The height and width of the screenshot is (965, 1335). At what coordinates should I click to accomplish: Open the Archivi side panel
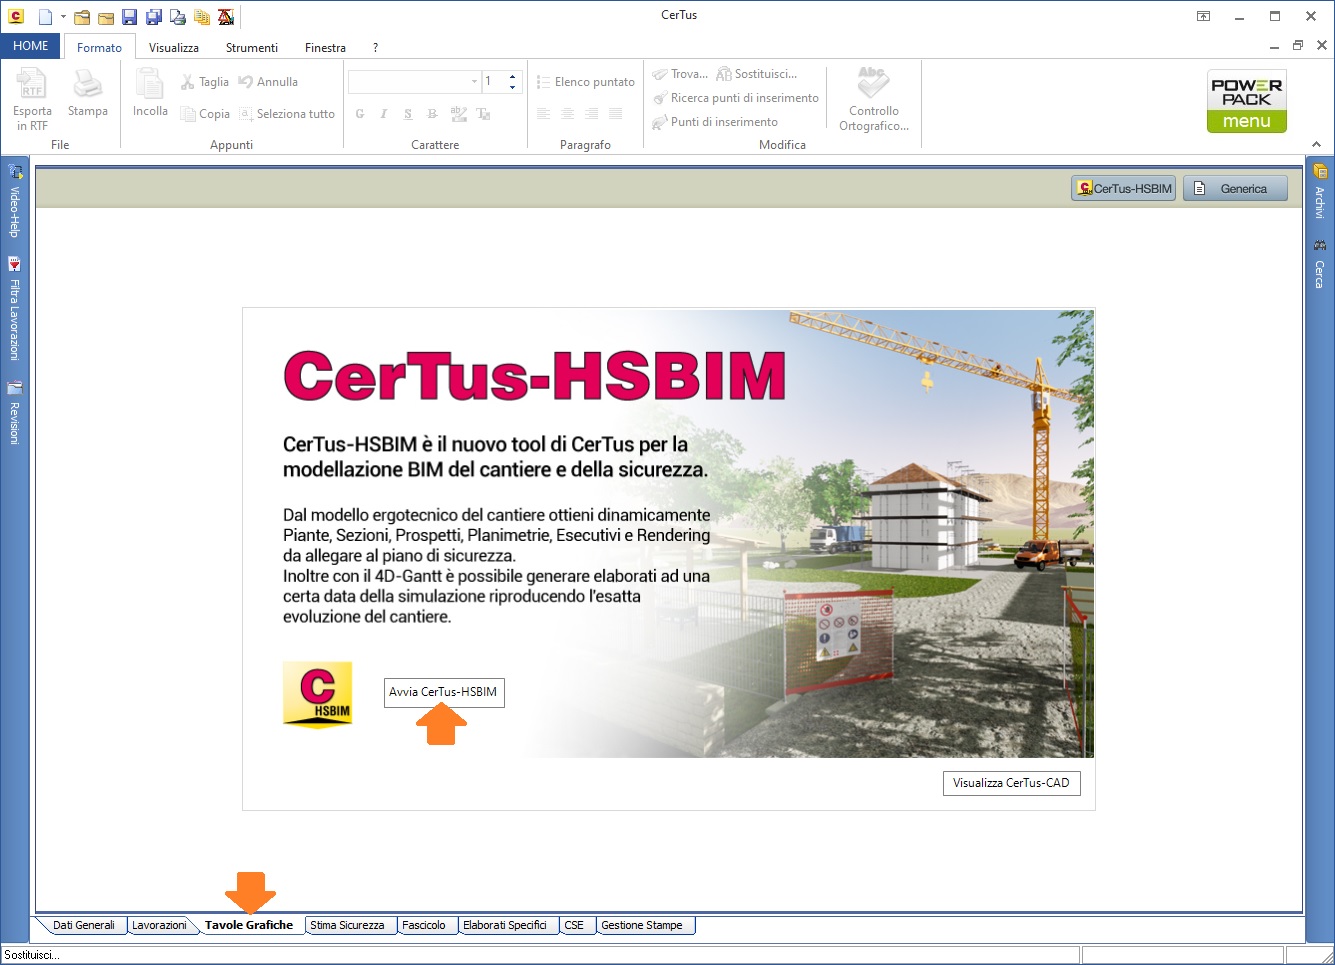(x=1320, y=191)
